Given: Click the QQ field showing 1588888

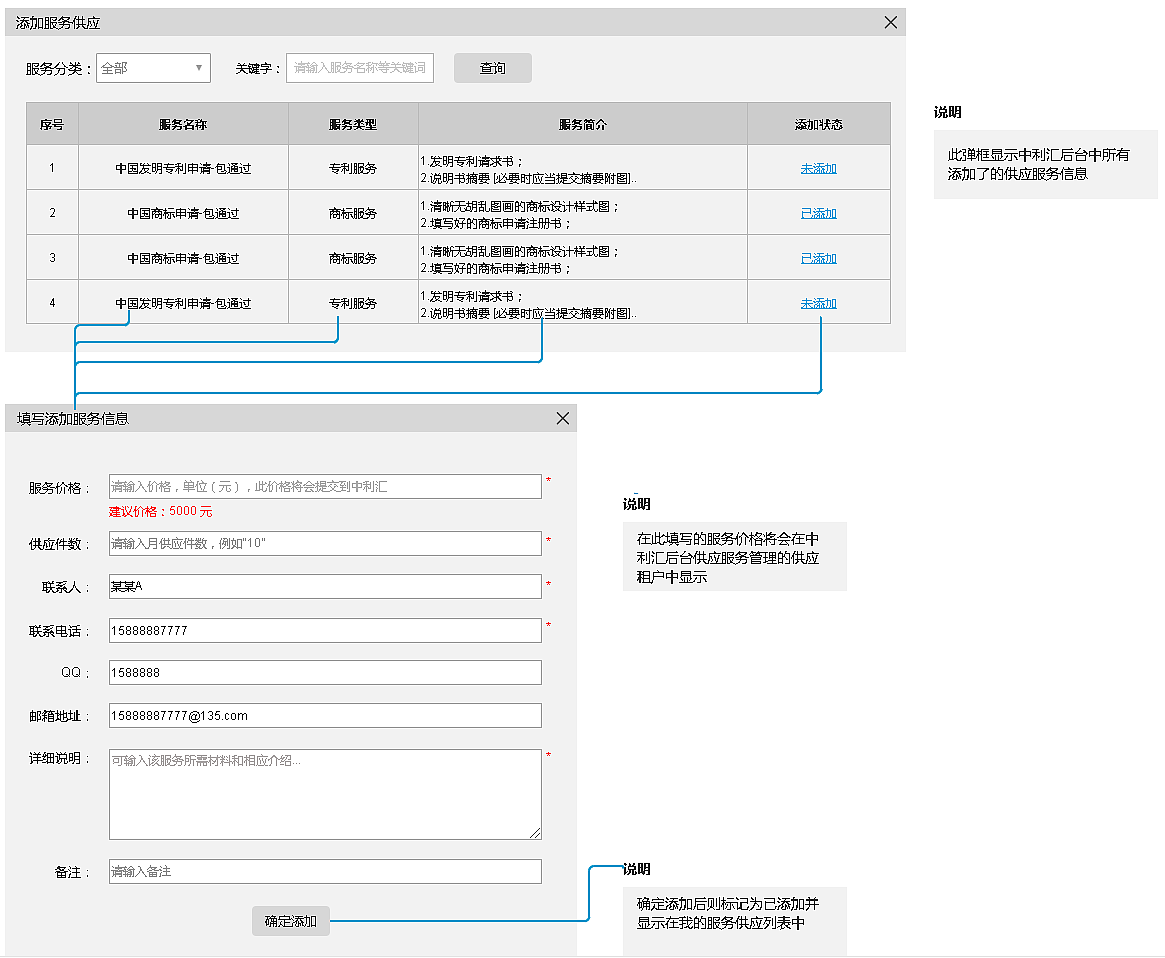Looking at the screenshot, I should 325,672.
